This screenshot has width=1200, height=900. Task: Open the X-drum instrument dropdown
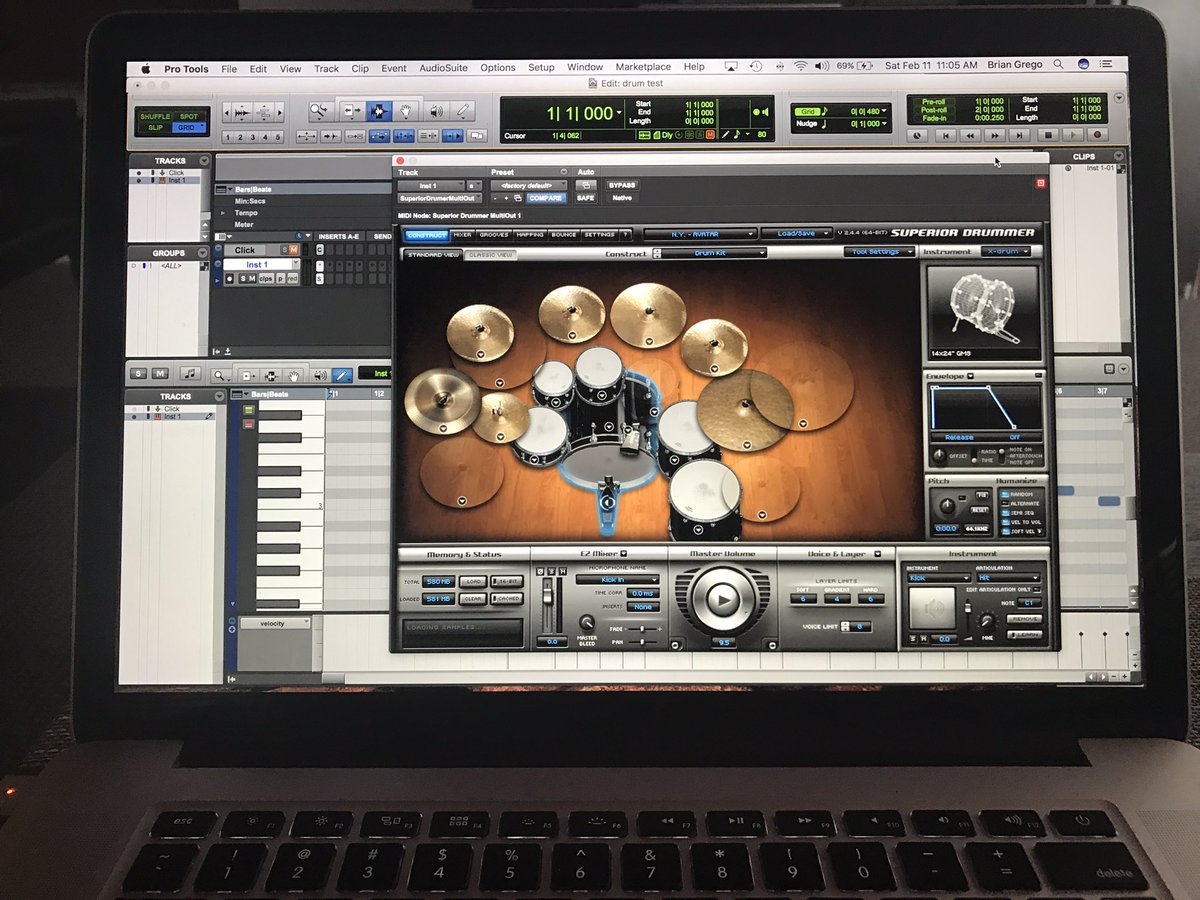tap(1005, 252)
